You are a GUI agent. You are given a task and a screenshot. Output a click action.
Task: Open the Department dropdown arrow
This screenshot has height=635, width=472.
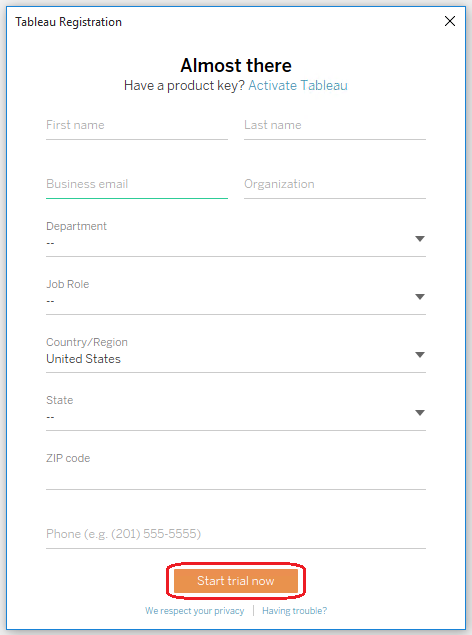(x=420, y=239)
